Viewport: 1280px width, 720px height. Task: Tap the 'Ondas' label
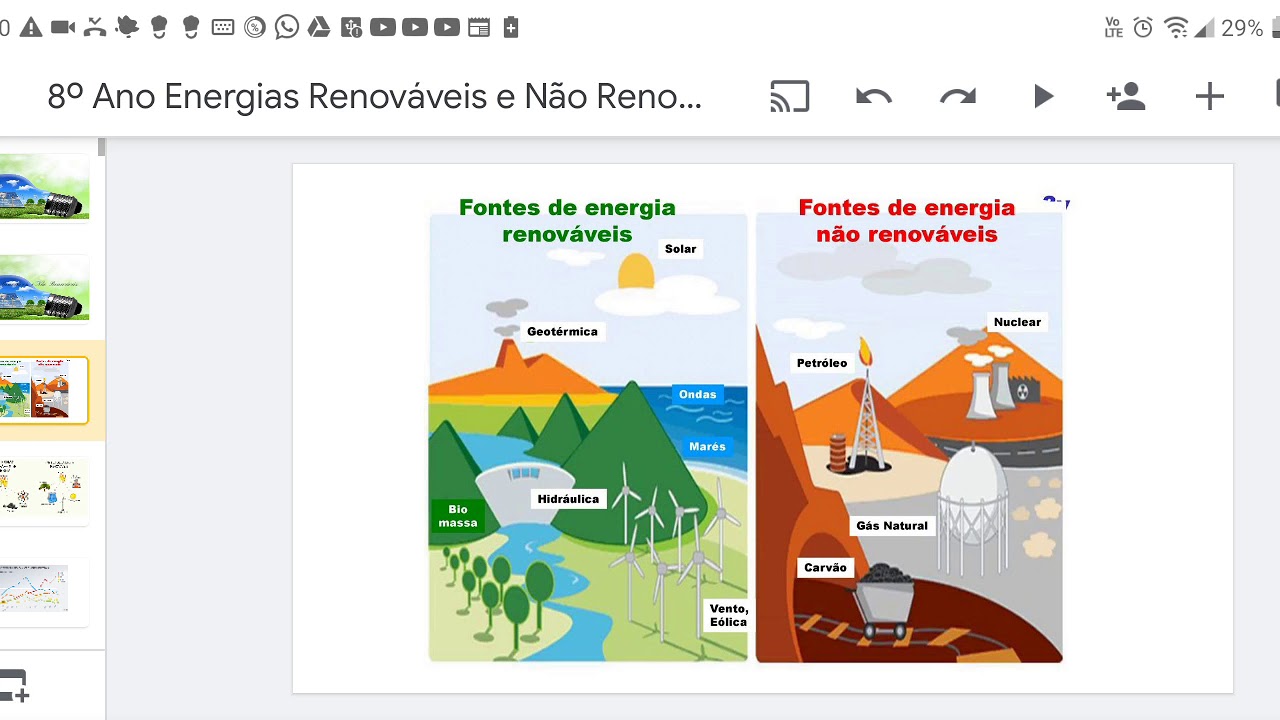pos(698,394)
